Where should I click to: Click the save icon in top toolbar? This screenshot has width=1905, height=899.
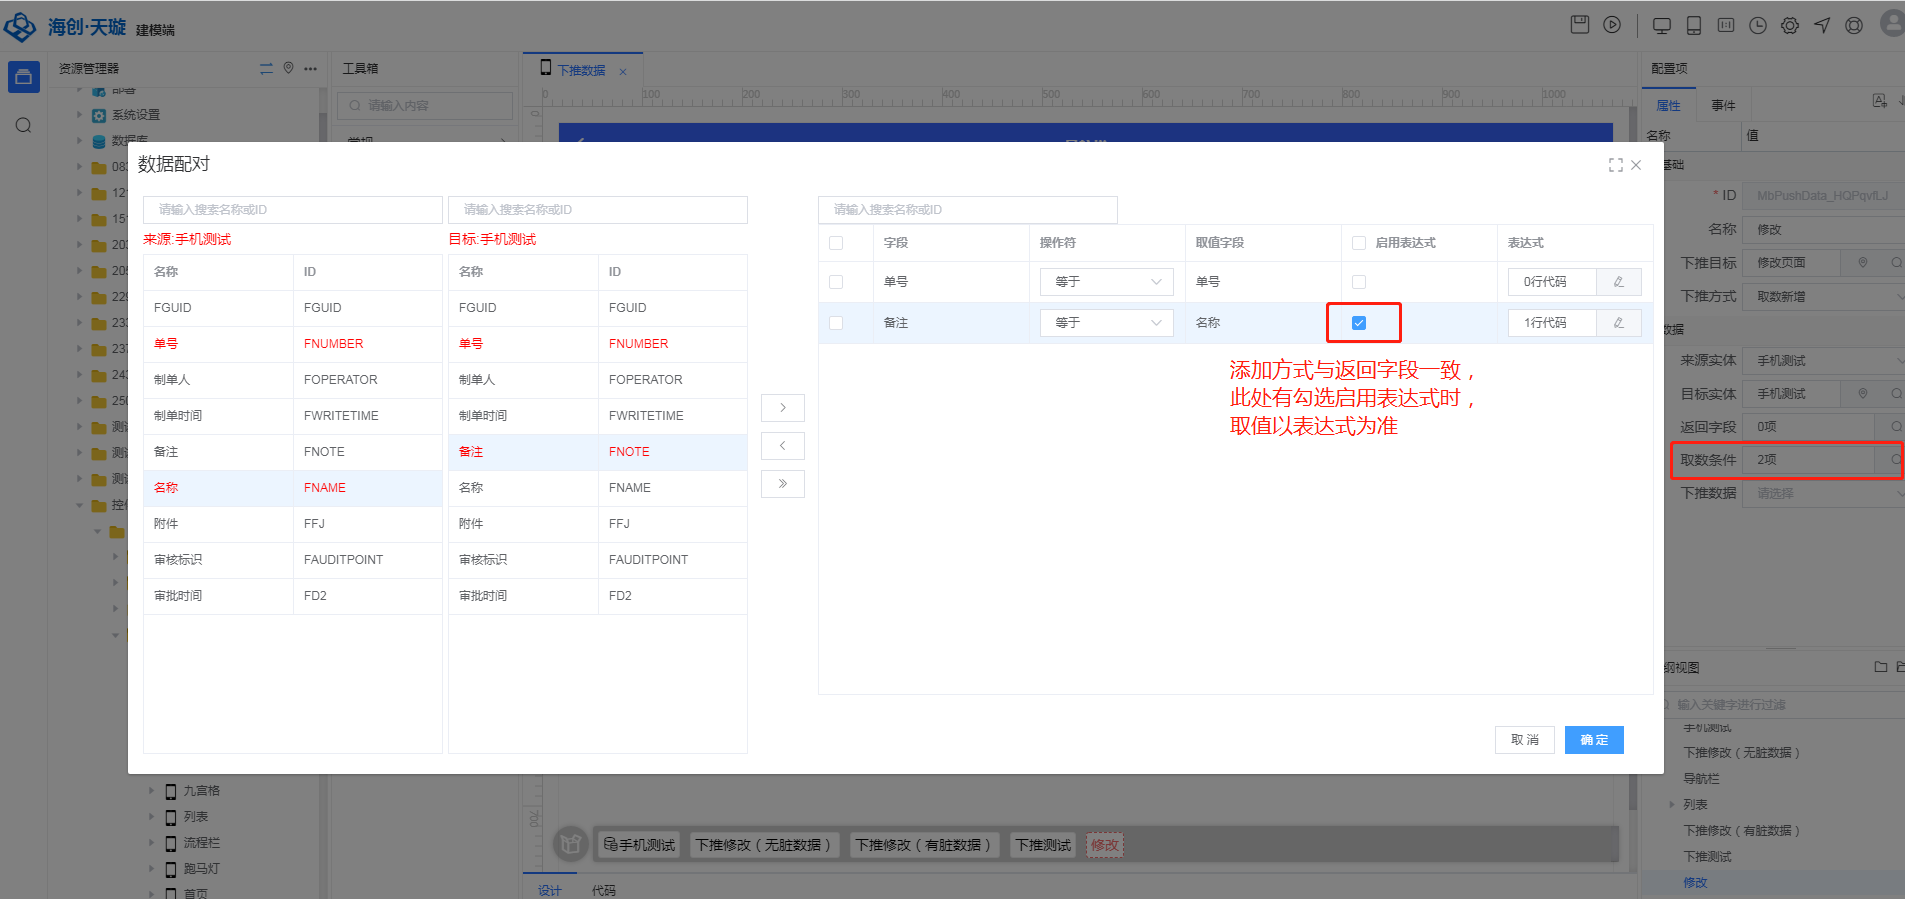pyautogui.click(x=1580, y=25)
